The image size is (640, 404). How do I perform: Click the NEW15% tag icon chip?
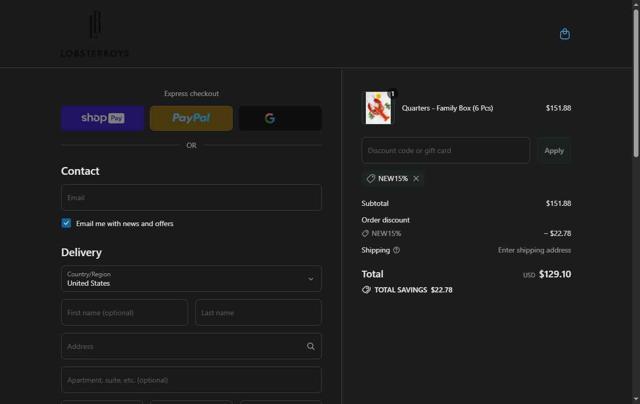point(371,178)
